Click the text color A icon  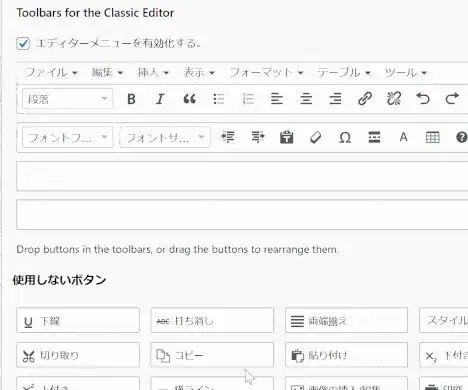(403, 137)
